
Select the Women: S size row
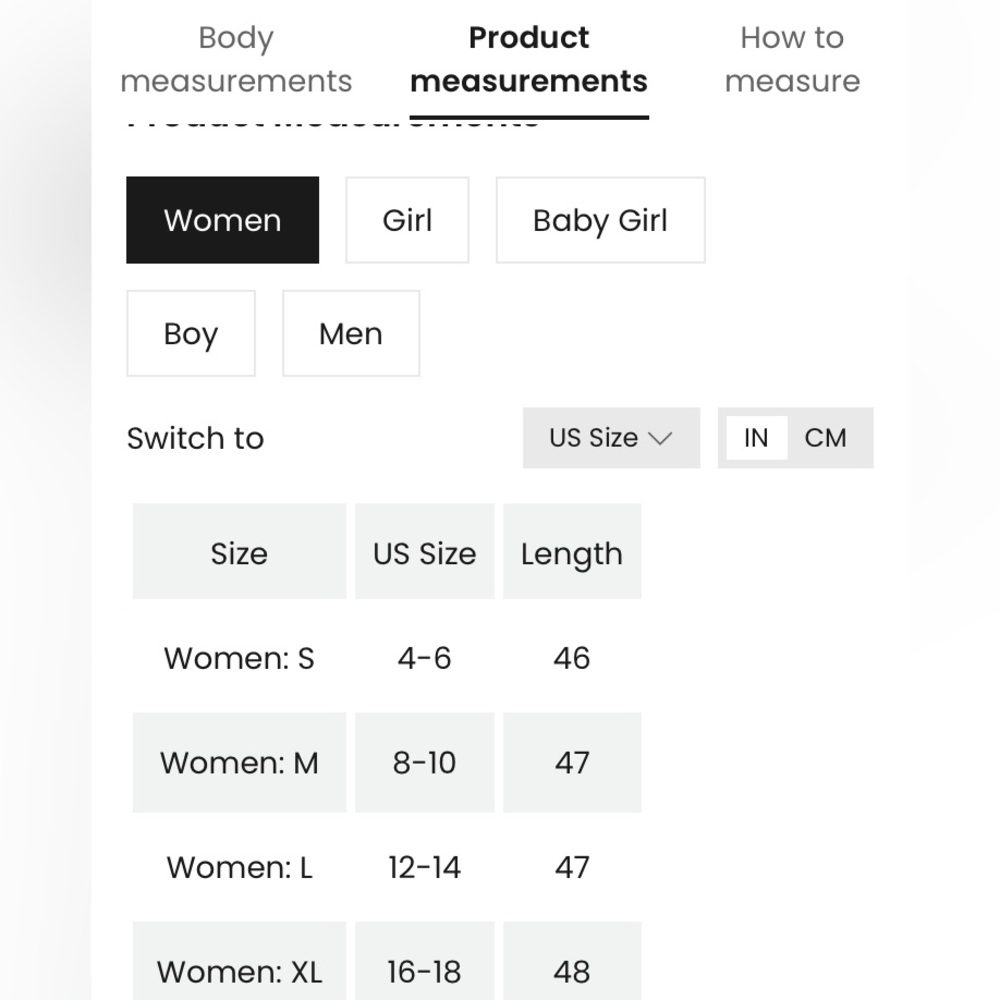coord(387,658)
